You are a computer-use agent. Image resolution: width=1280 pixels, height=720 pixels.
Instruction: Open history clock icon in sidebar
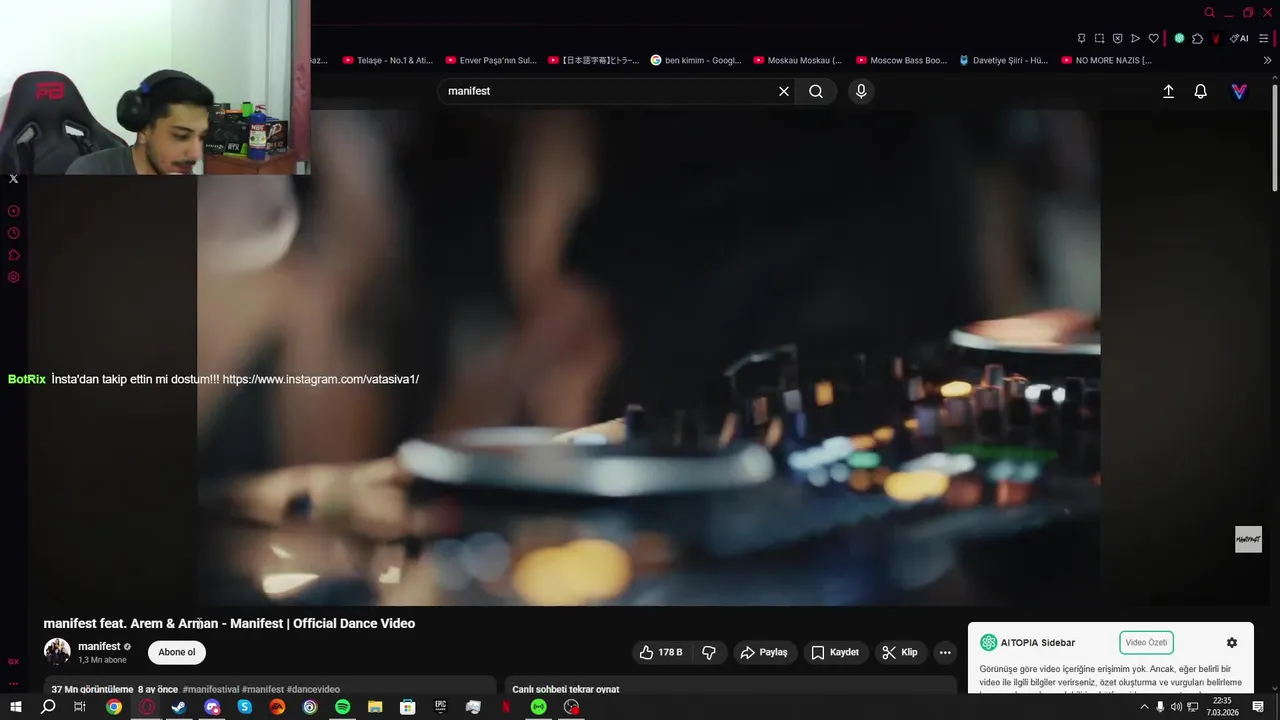pos(14,233)
